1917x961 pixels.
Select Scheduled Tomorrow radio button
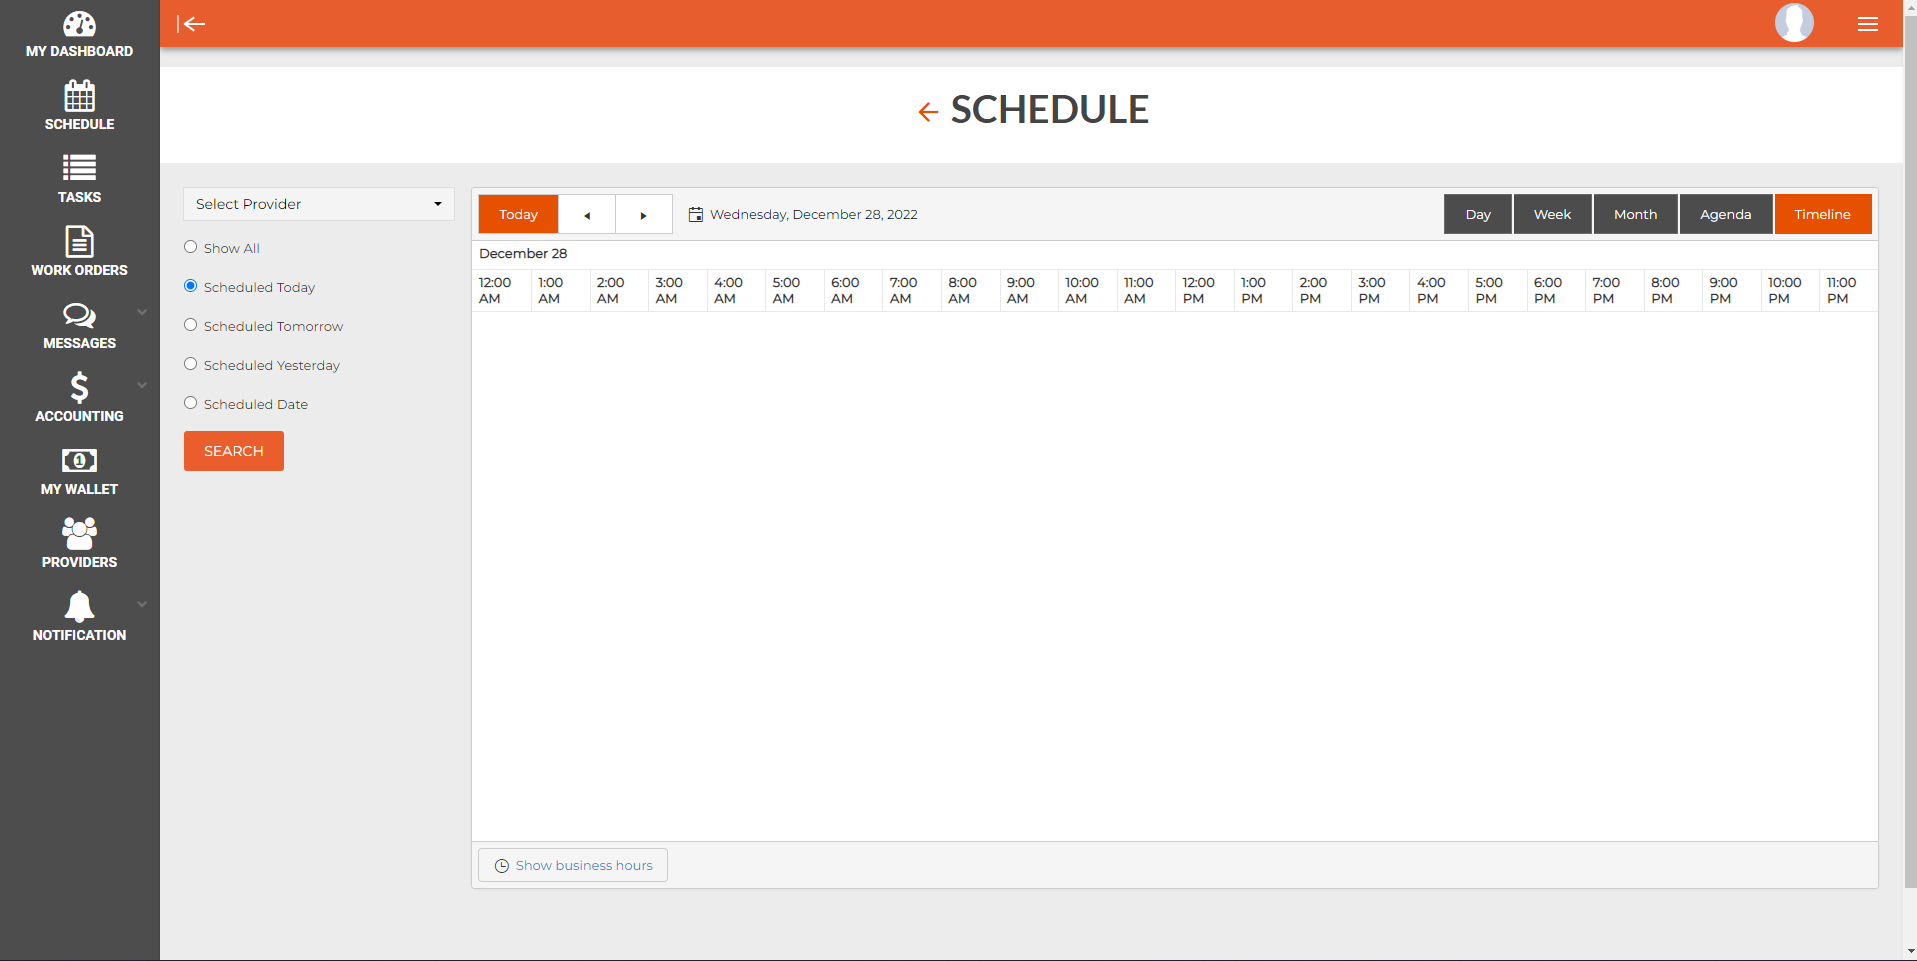[191, 325]
